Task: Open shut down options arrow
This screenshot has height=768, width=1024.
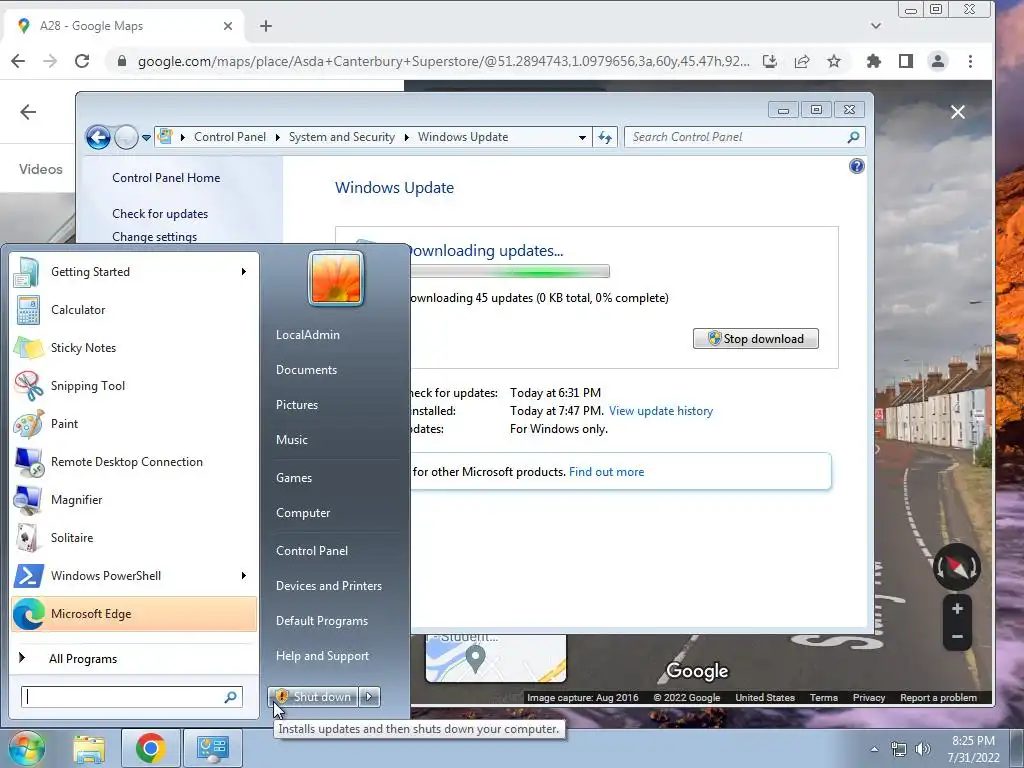Action: point(370,697)
